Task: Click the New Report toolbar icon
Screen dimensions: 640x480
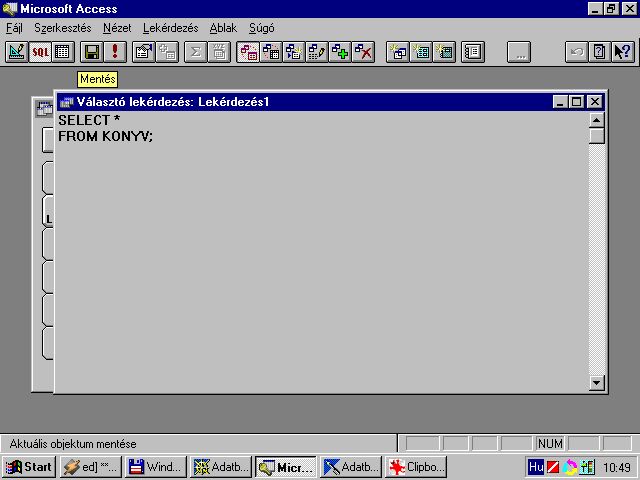Action: pos(444,52)
